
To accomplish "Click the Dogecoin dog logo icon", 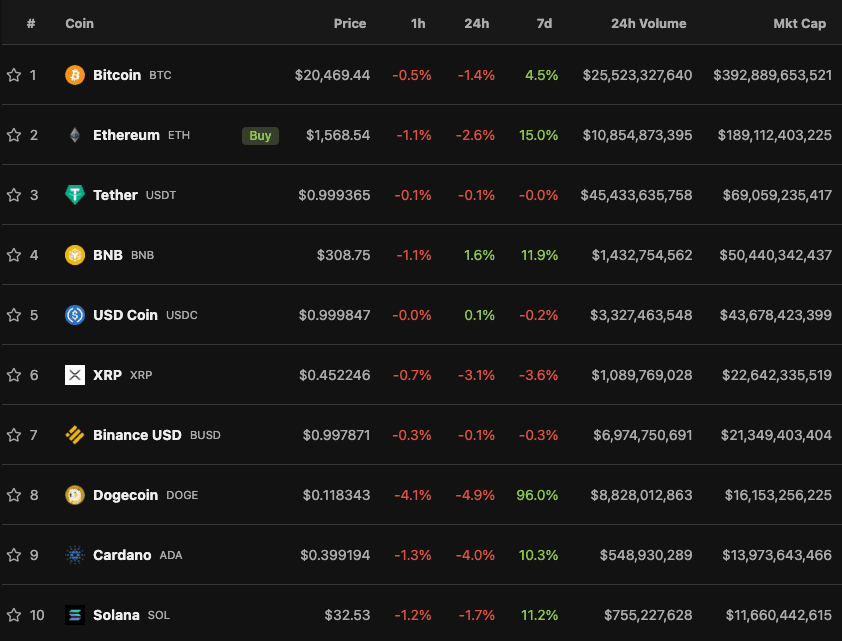I will pos(75,495).
